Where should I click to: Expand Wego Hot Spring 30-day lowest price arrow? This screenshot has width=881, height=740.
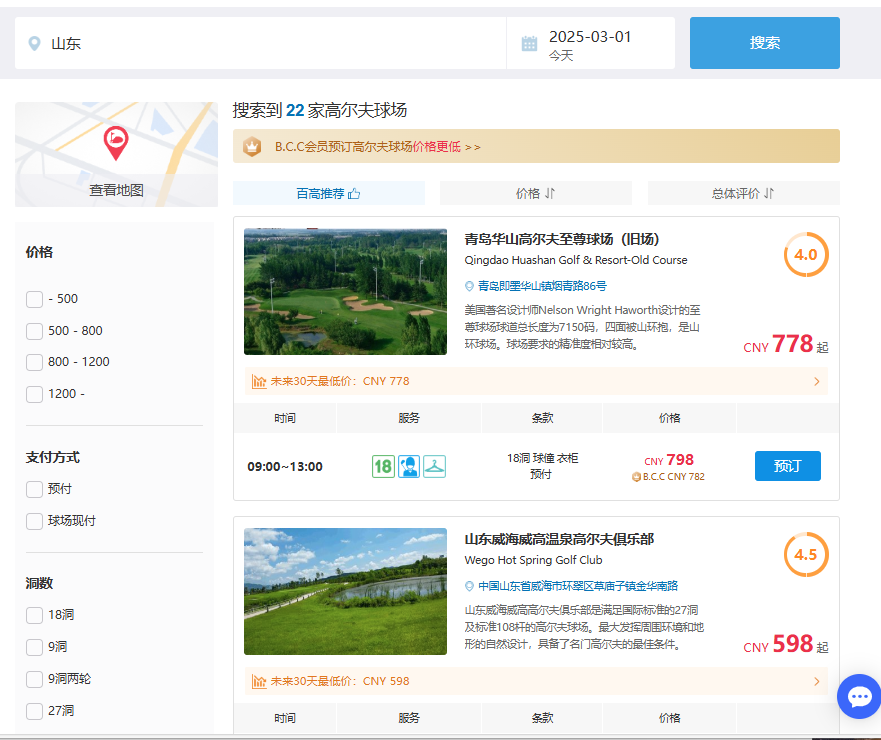click(x=816, y=681)
